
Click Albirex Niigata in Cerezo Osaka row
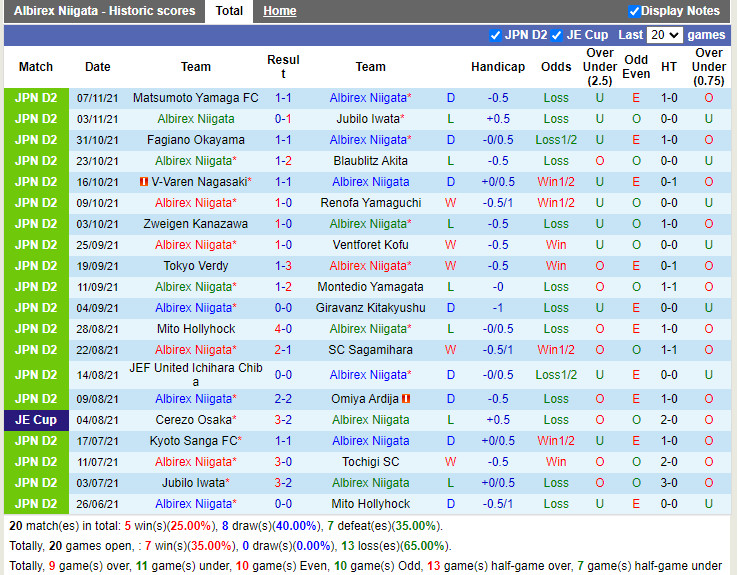(x=370, y=420)
